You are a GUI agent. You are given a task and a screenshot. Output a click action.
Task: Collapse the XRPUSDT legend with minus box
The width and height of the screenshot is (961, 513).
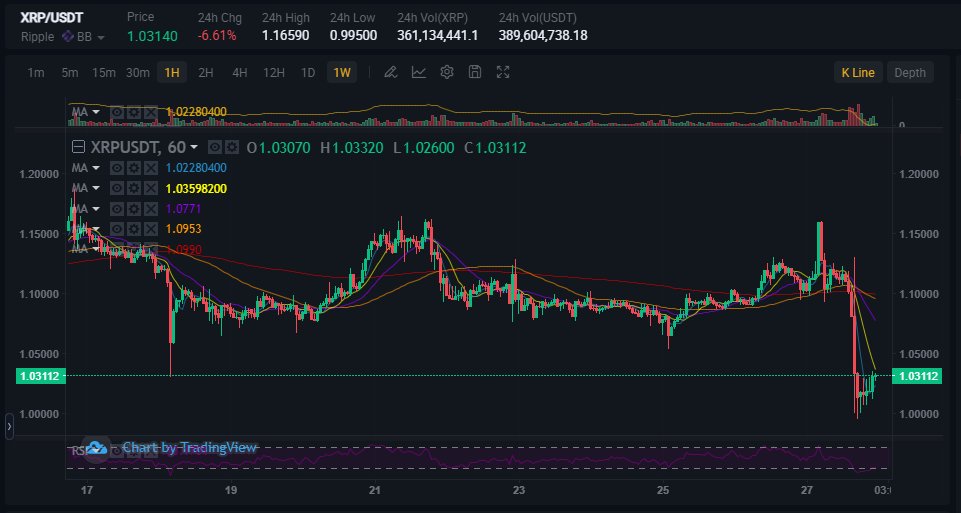tap(78, 147)
